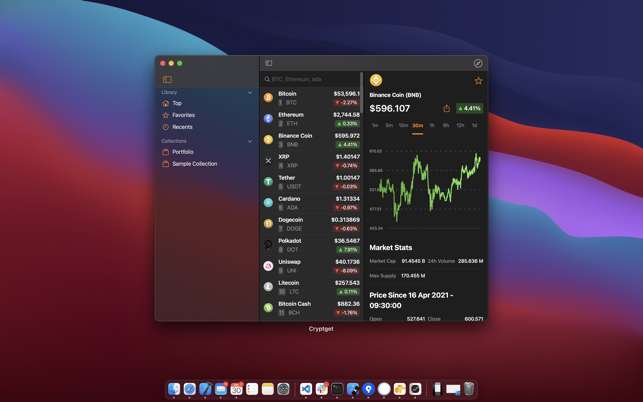This screenshot has width=643, height=402.
Task: Click the $257.543 Litecoin price
Action: 347,283
